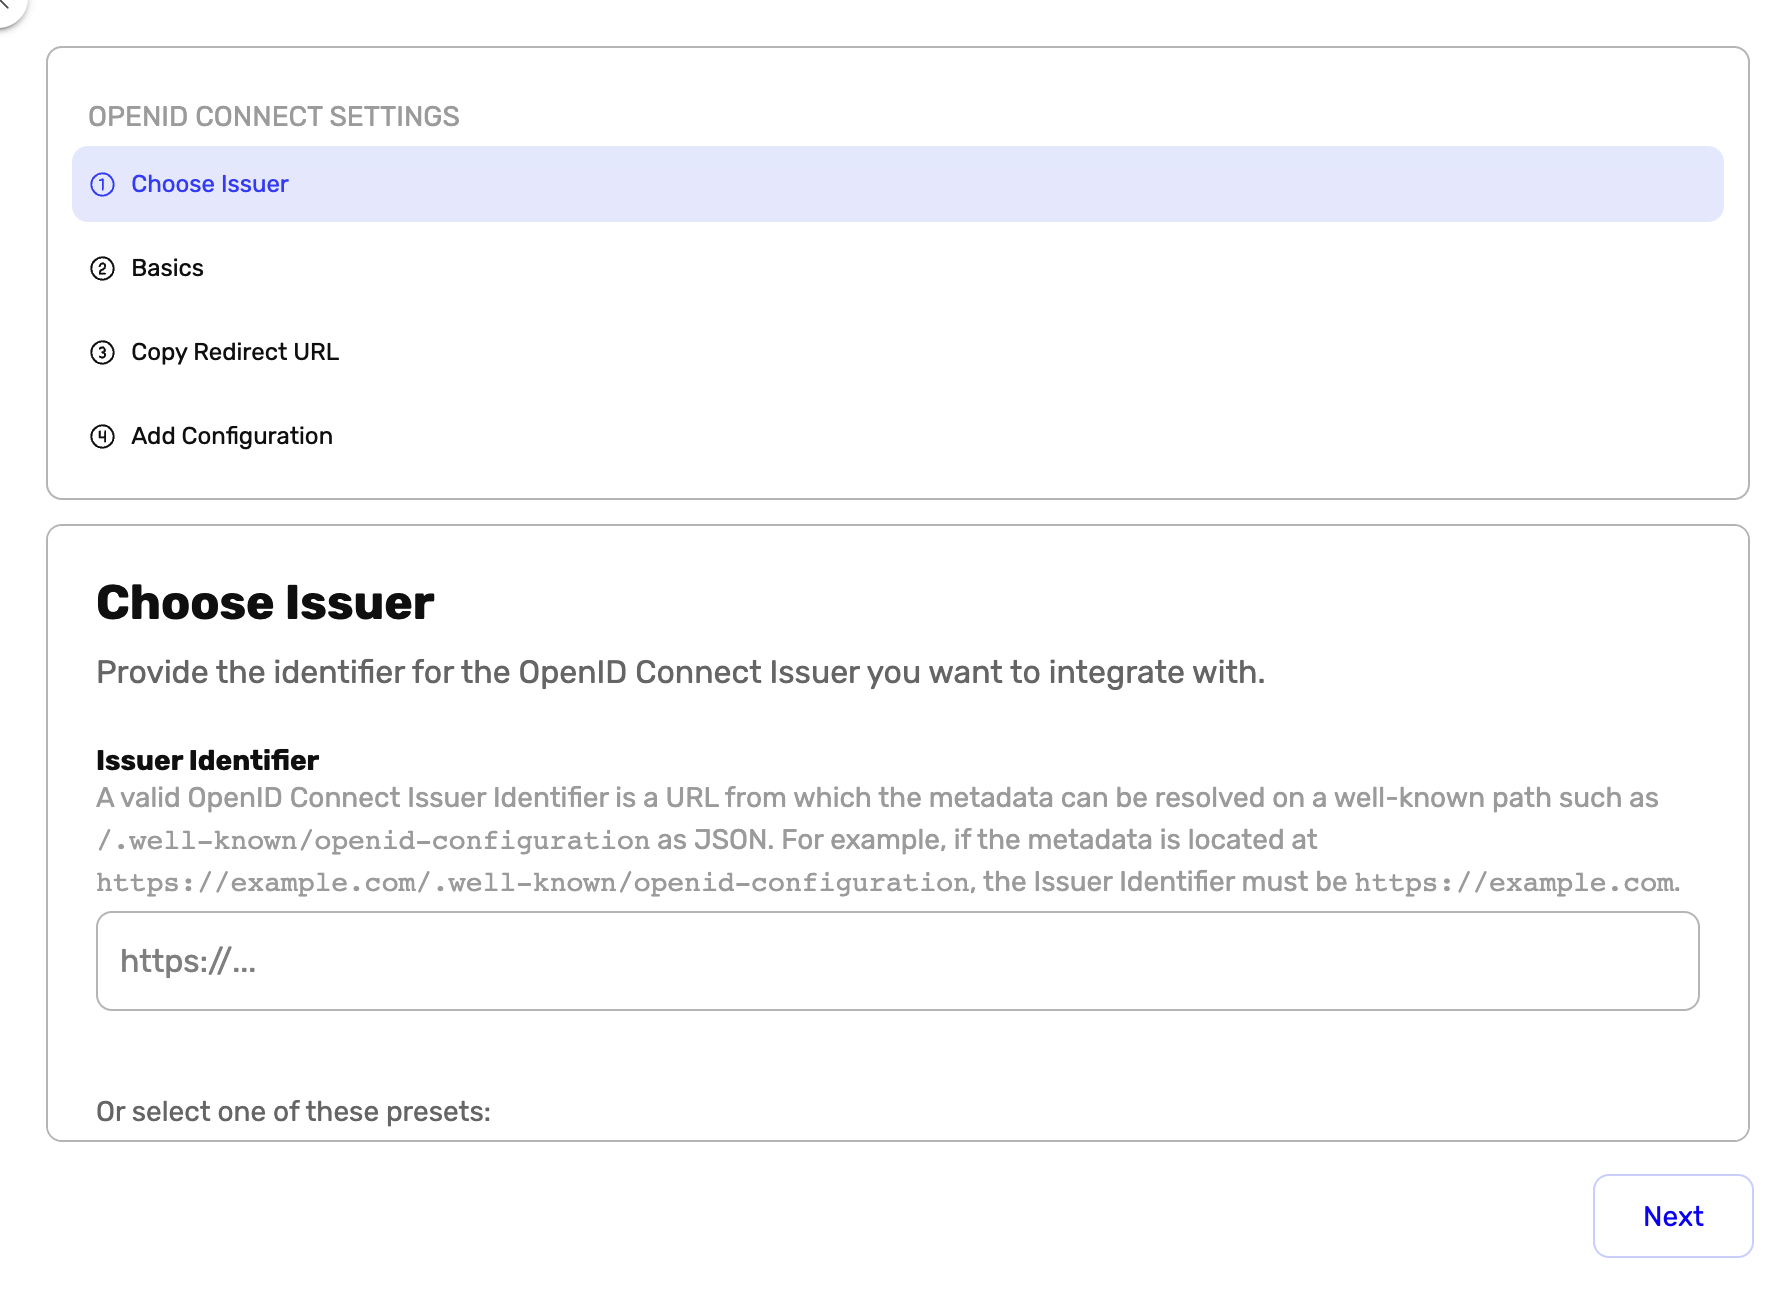
Task: Click the circled "4" icon beside Add Configuration
Action: click(x=104, y=437)
